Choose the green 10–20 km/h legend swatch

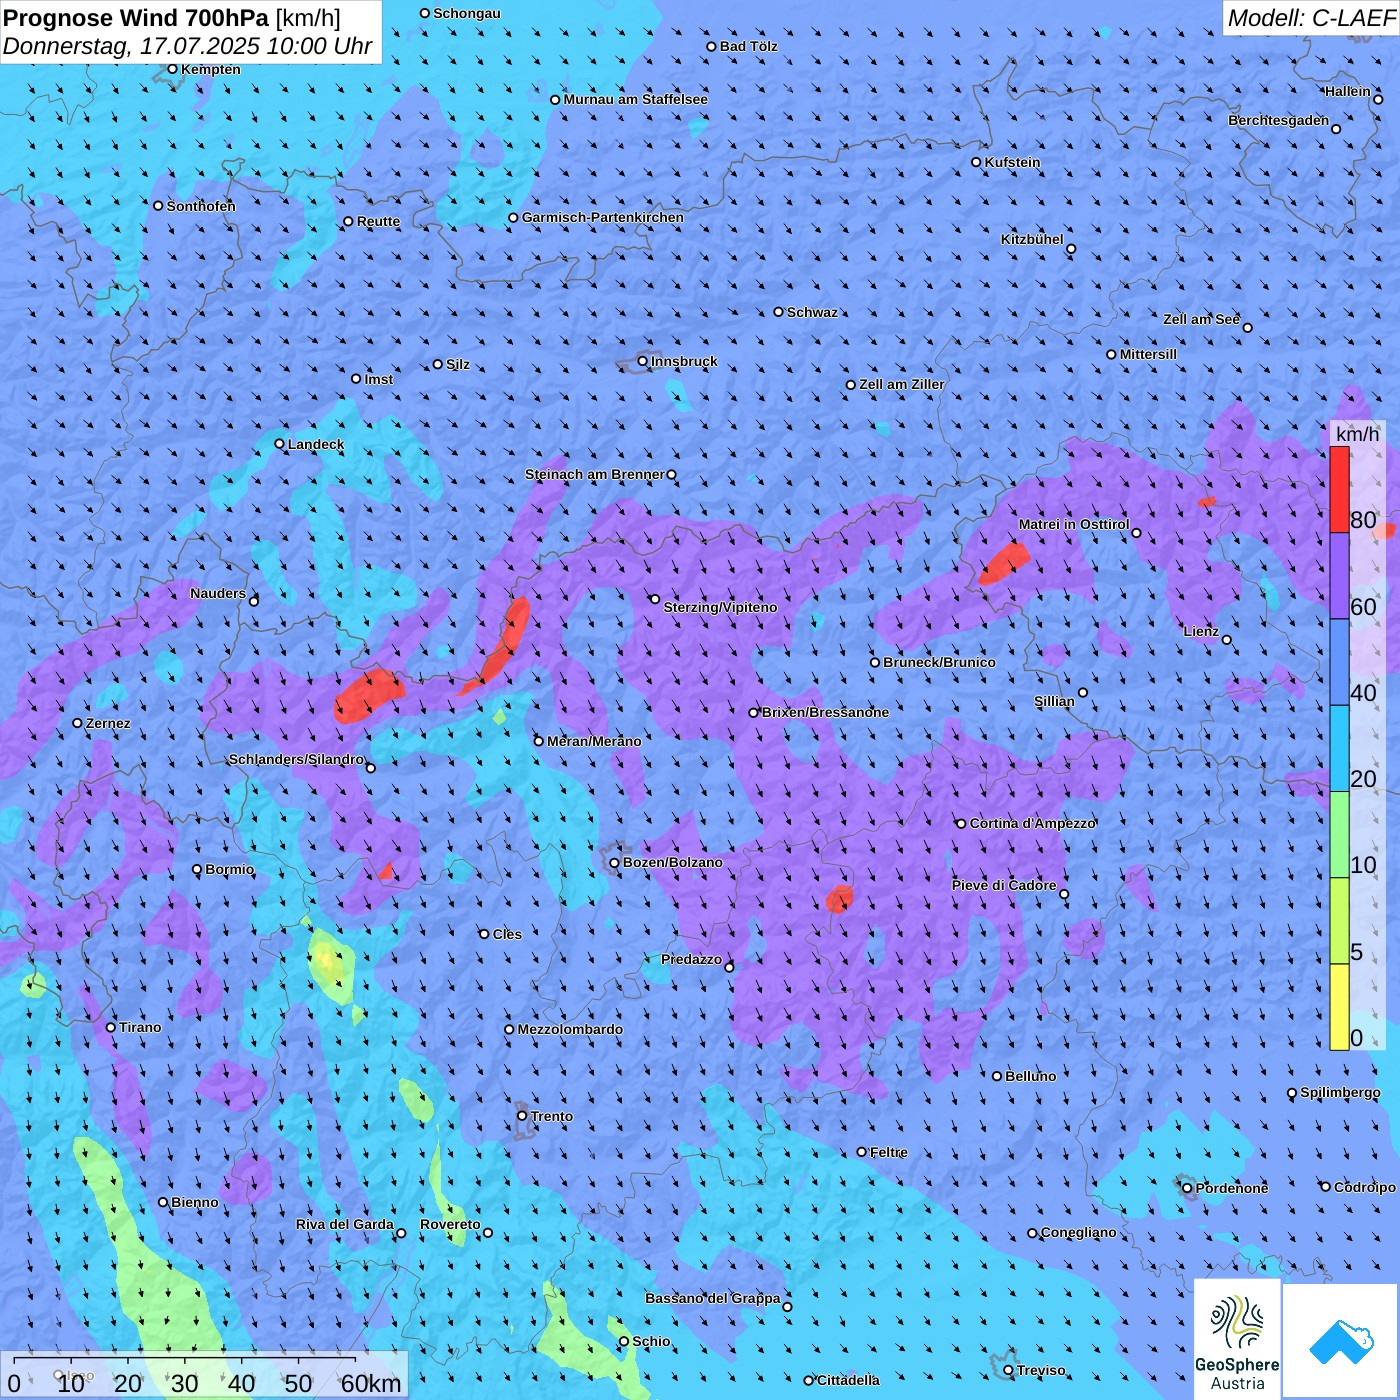[1339, 835]
